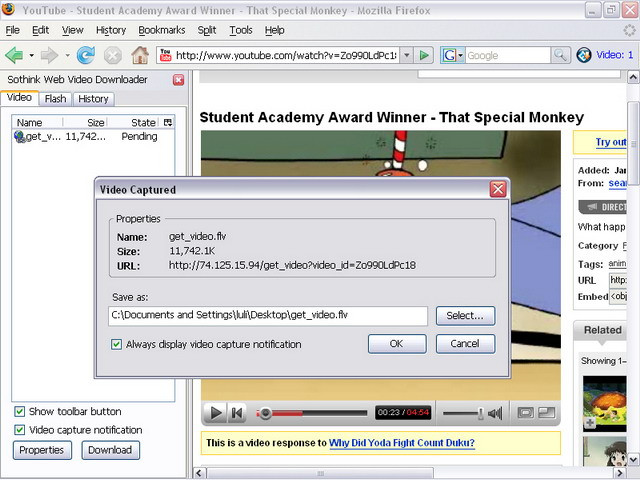640x480 pixels.
Task: Click the get_v... file icon in list
Action: click(20, 136)
